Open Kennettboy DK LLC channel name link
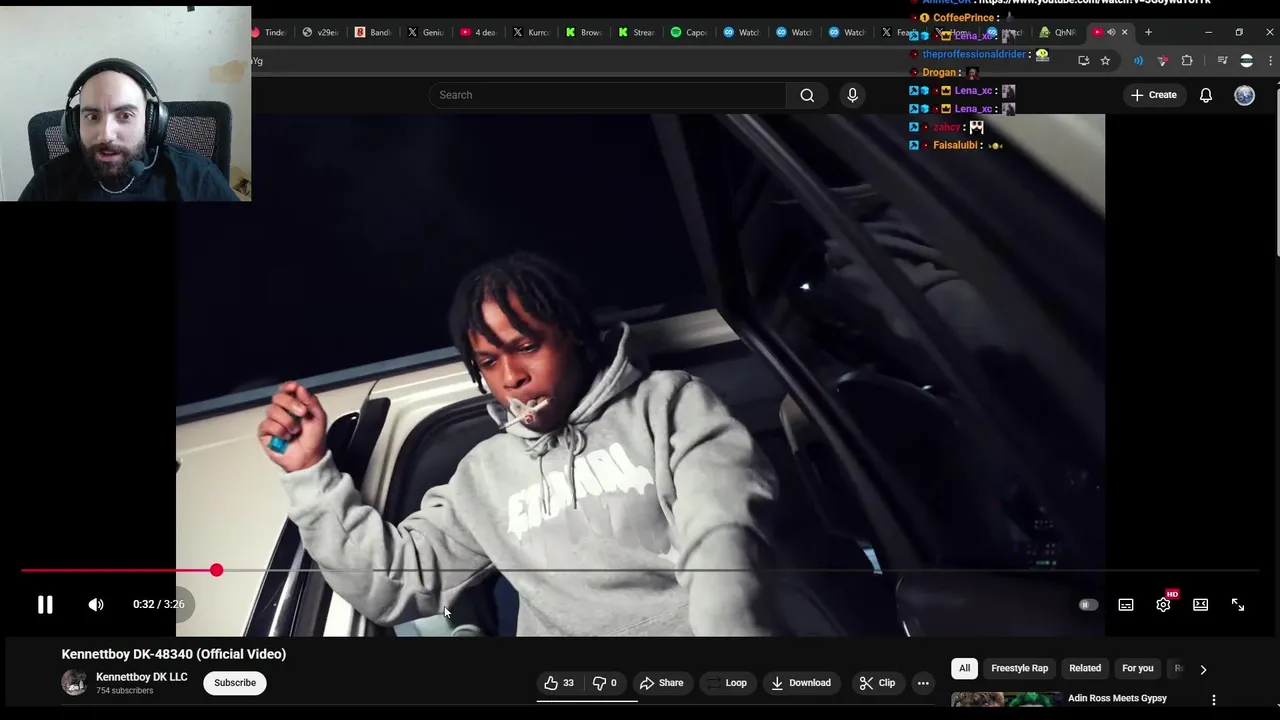1280x720 pixels. pos(141,677)
